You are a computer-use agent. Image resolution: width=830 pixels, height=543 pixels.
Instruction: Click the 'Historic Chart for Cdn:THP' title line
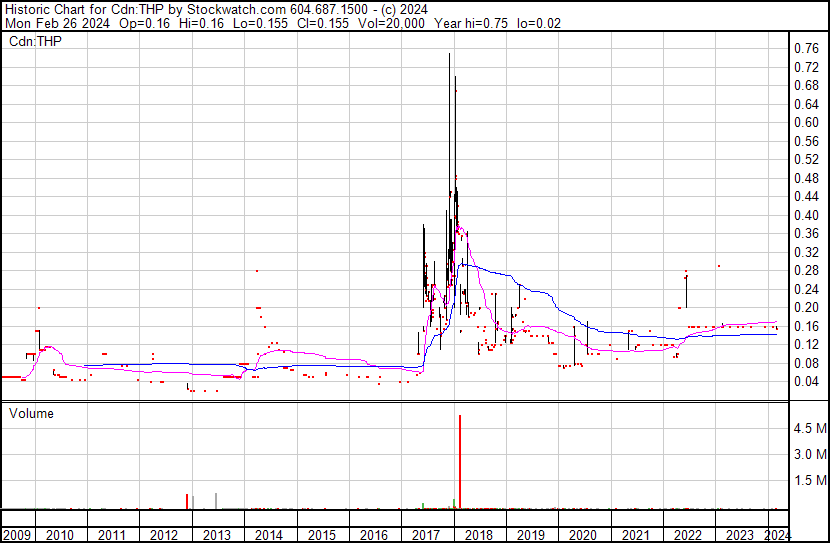tap(216, 10)
